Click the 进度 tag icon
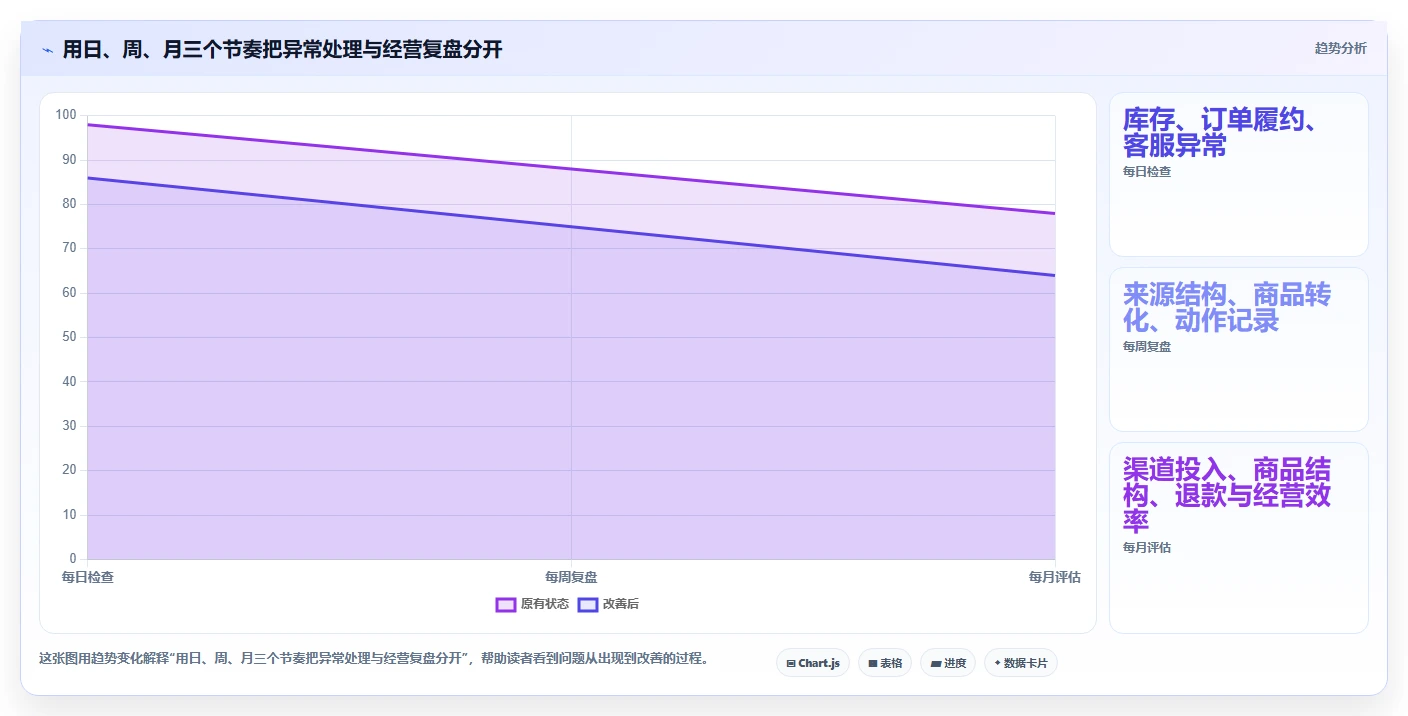The image size is (1408, 716). pos(935,663)
